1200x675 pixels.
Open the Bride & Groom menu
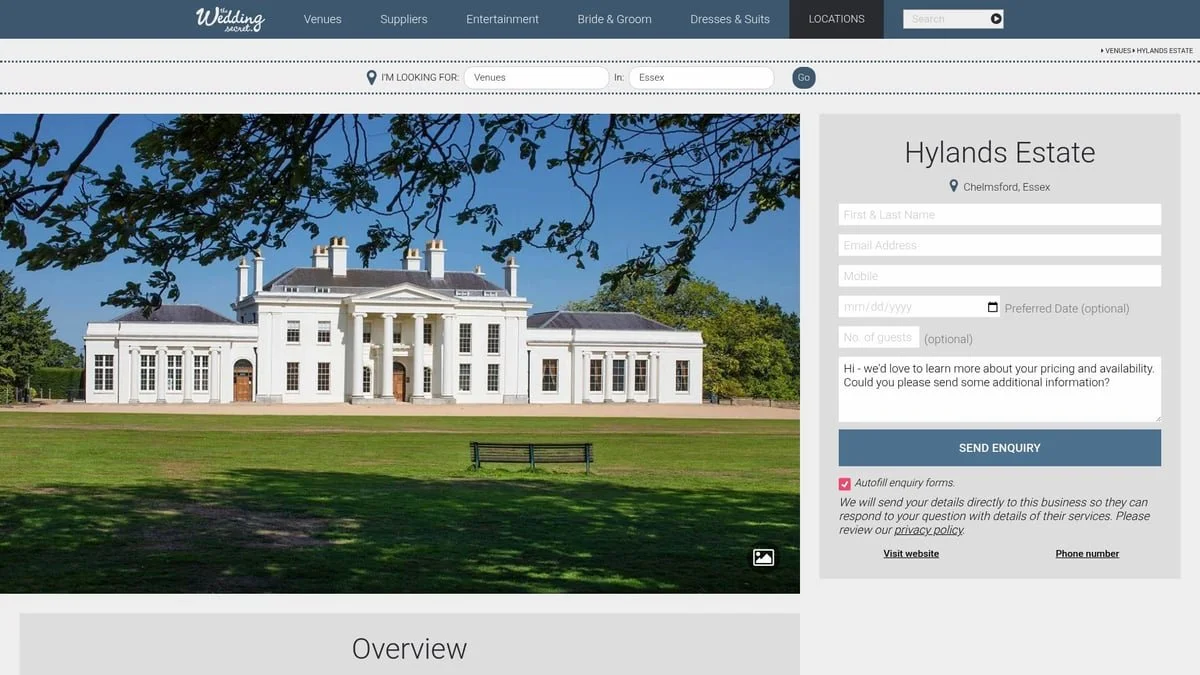pyautogui.click(x=614, y=19)
